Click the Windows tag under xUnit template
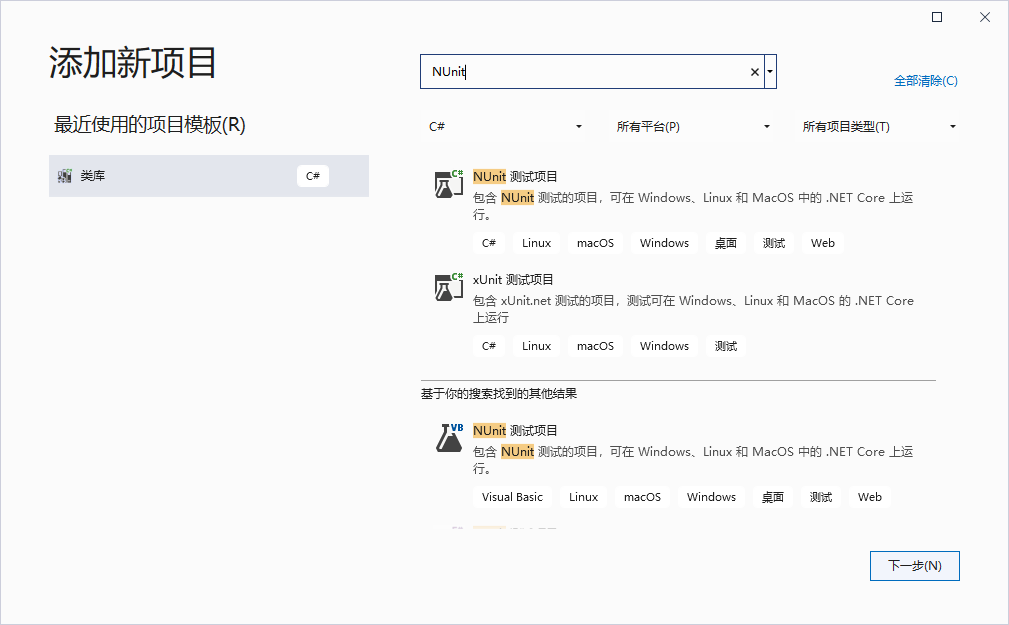Viewport: 1009px width, 625px height. (x=664, y=346)
